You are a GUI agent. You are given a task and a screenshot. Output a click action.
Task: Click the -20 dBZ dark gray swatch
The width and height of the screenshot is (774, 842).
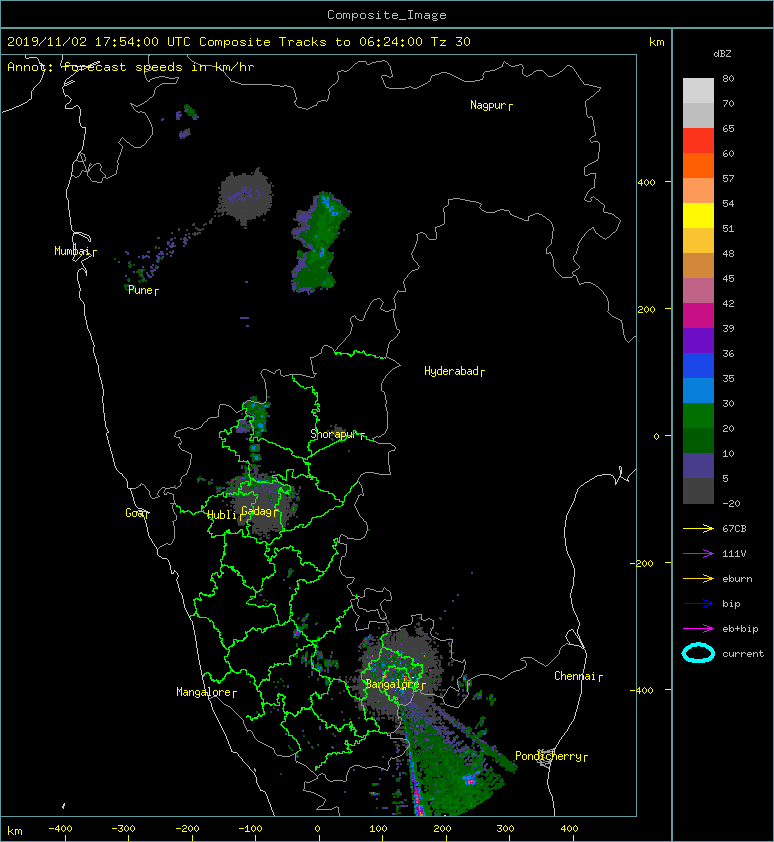(x=698, y=491)
